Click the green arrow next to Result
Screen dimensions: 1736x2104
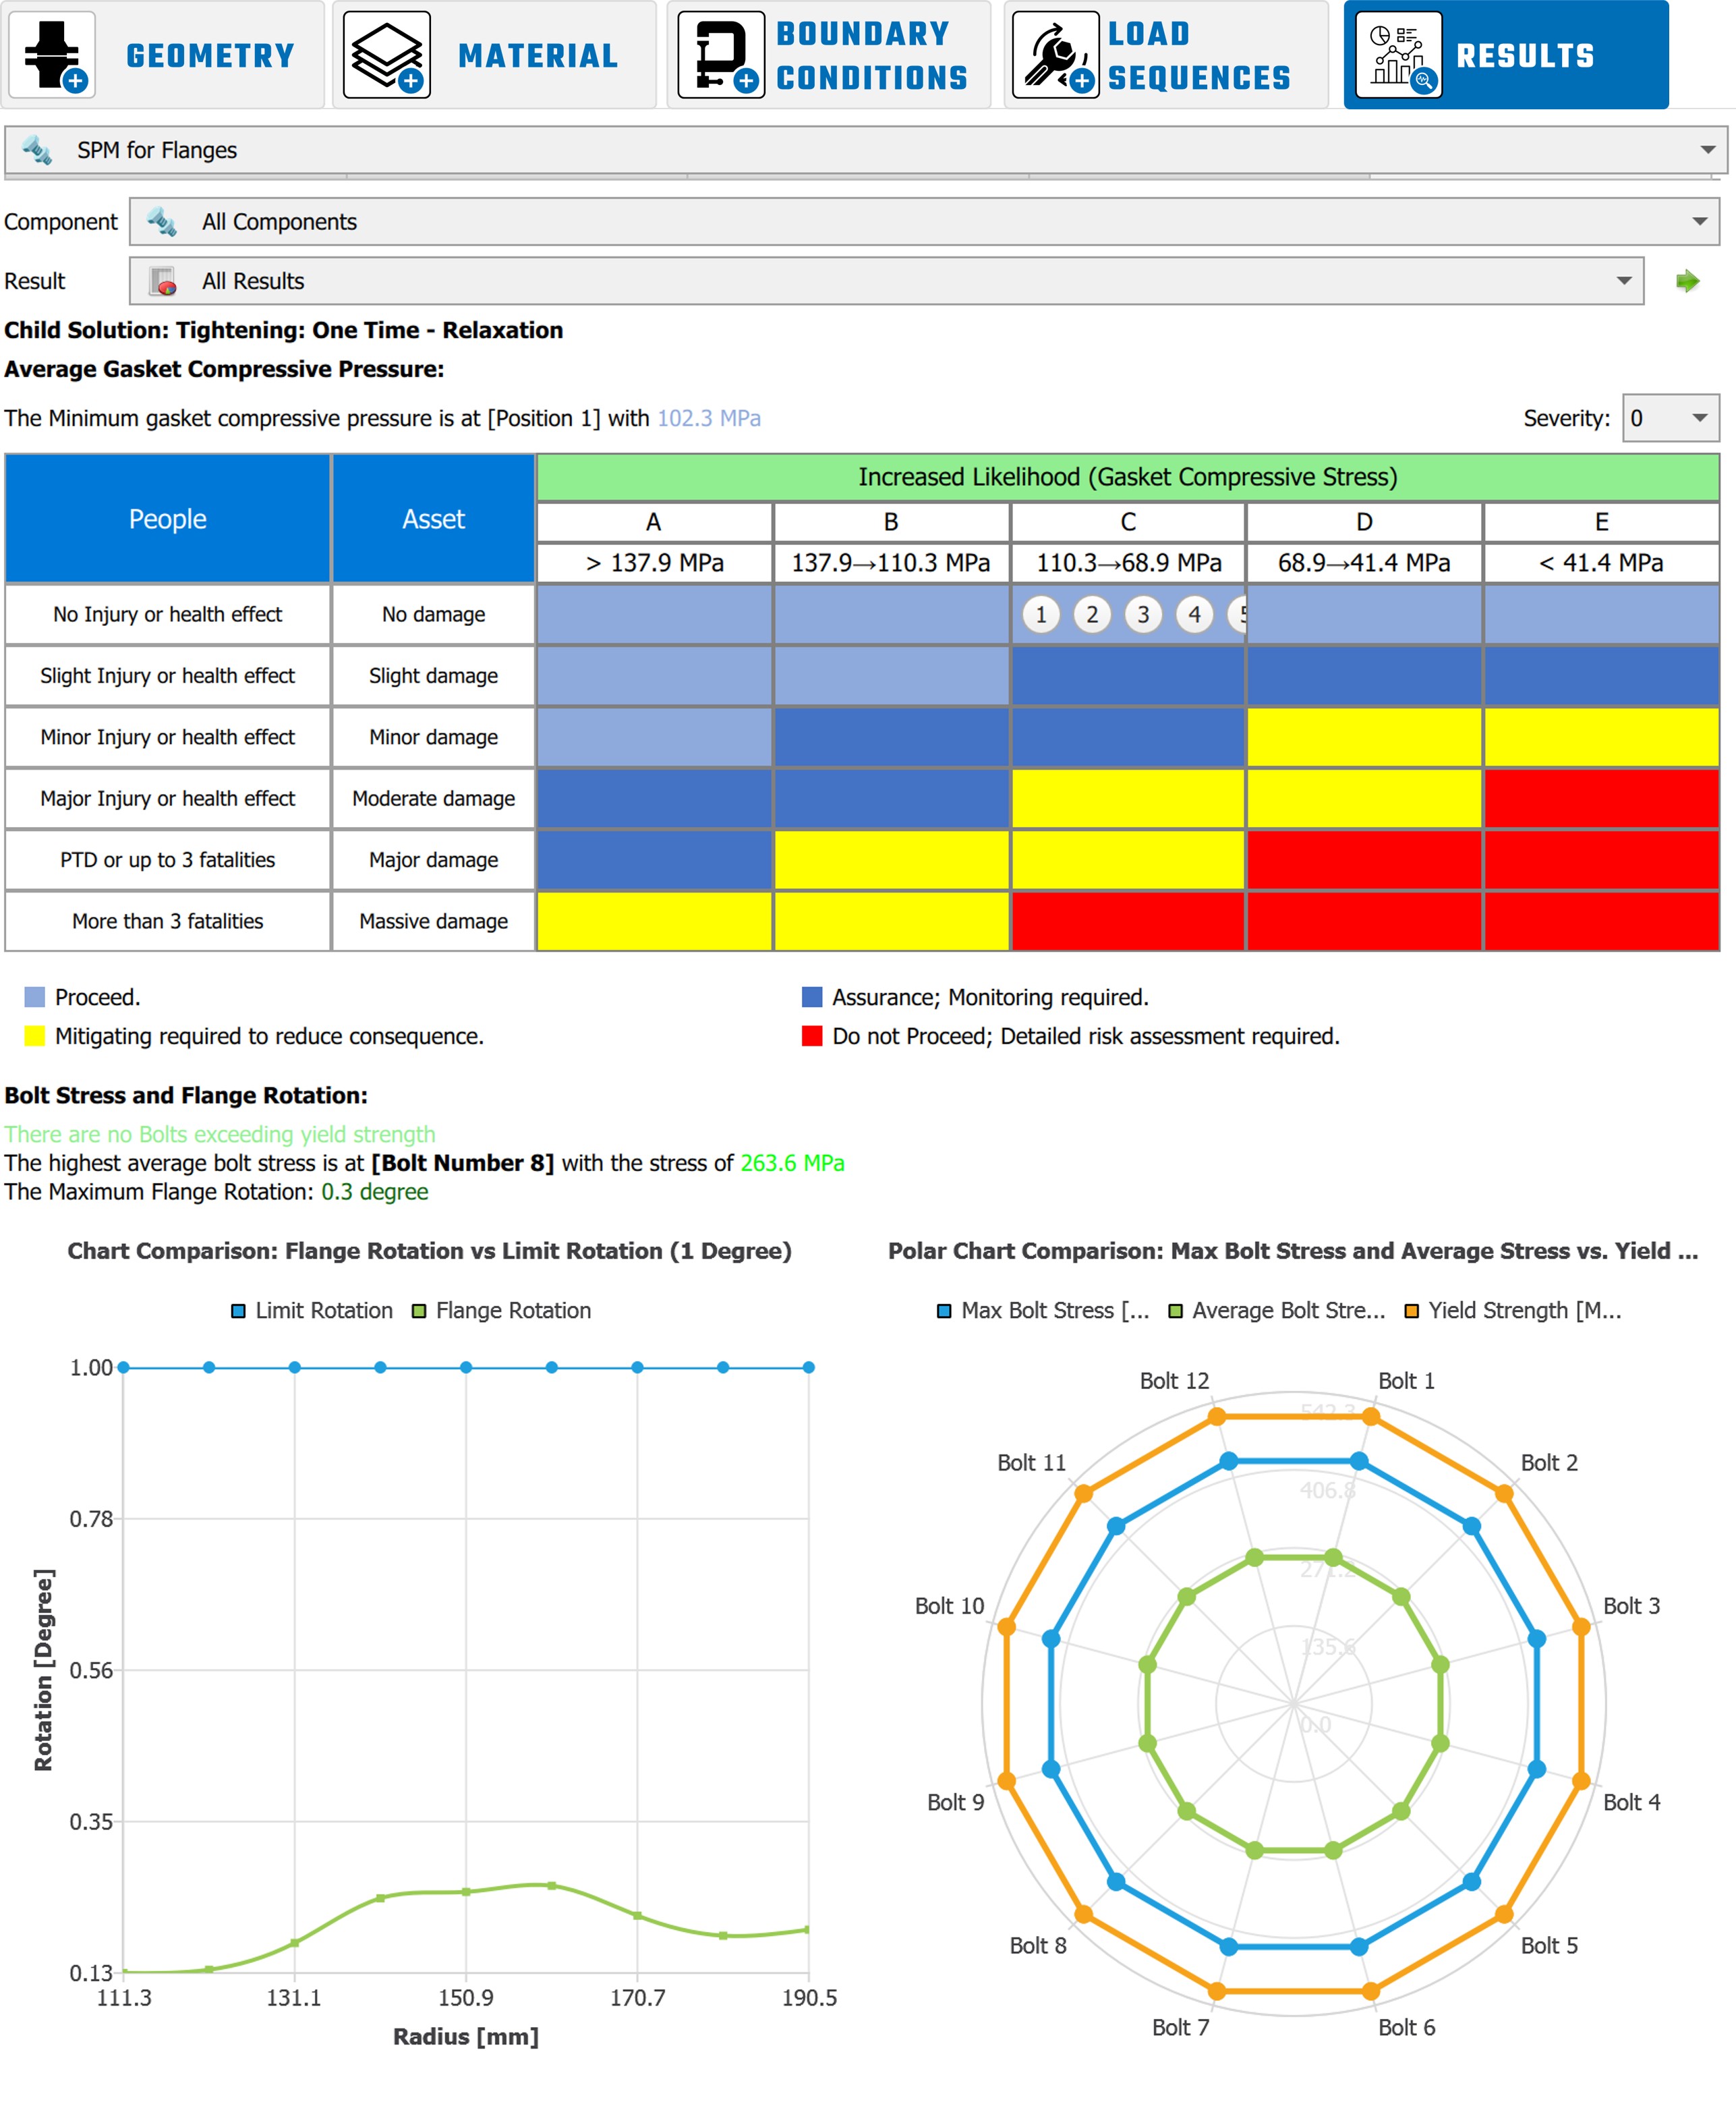pos(1687,281)
